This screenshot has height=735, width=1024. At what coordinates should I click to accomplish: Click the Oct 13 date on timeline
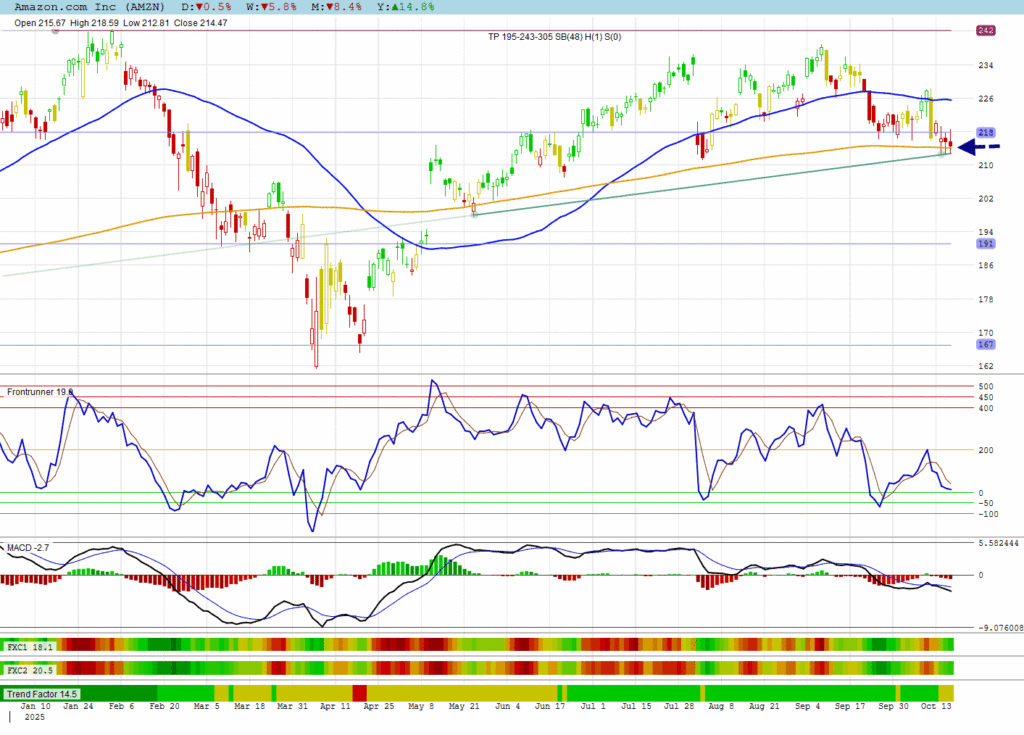pos(937,706)
